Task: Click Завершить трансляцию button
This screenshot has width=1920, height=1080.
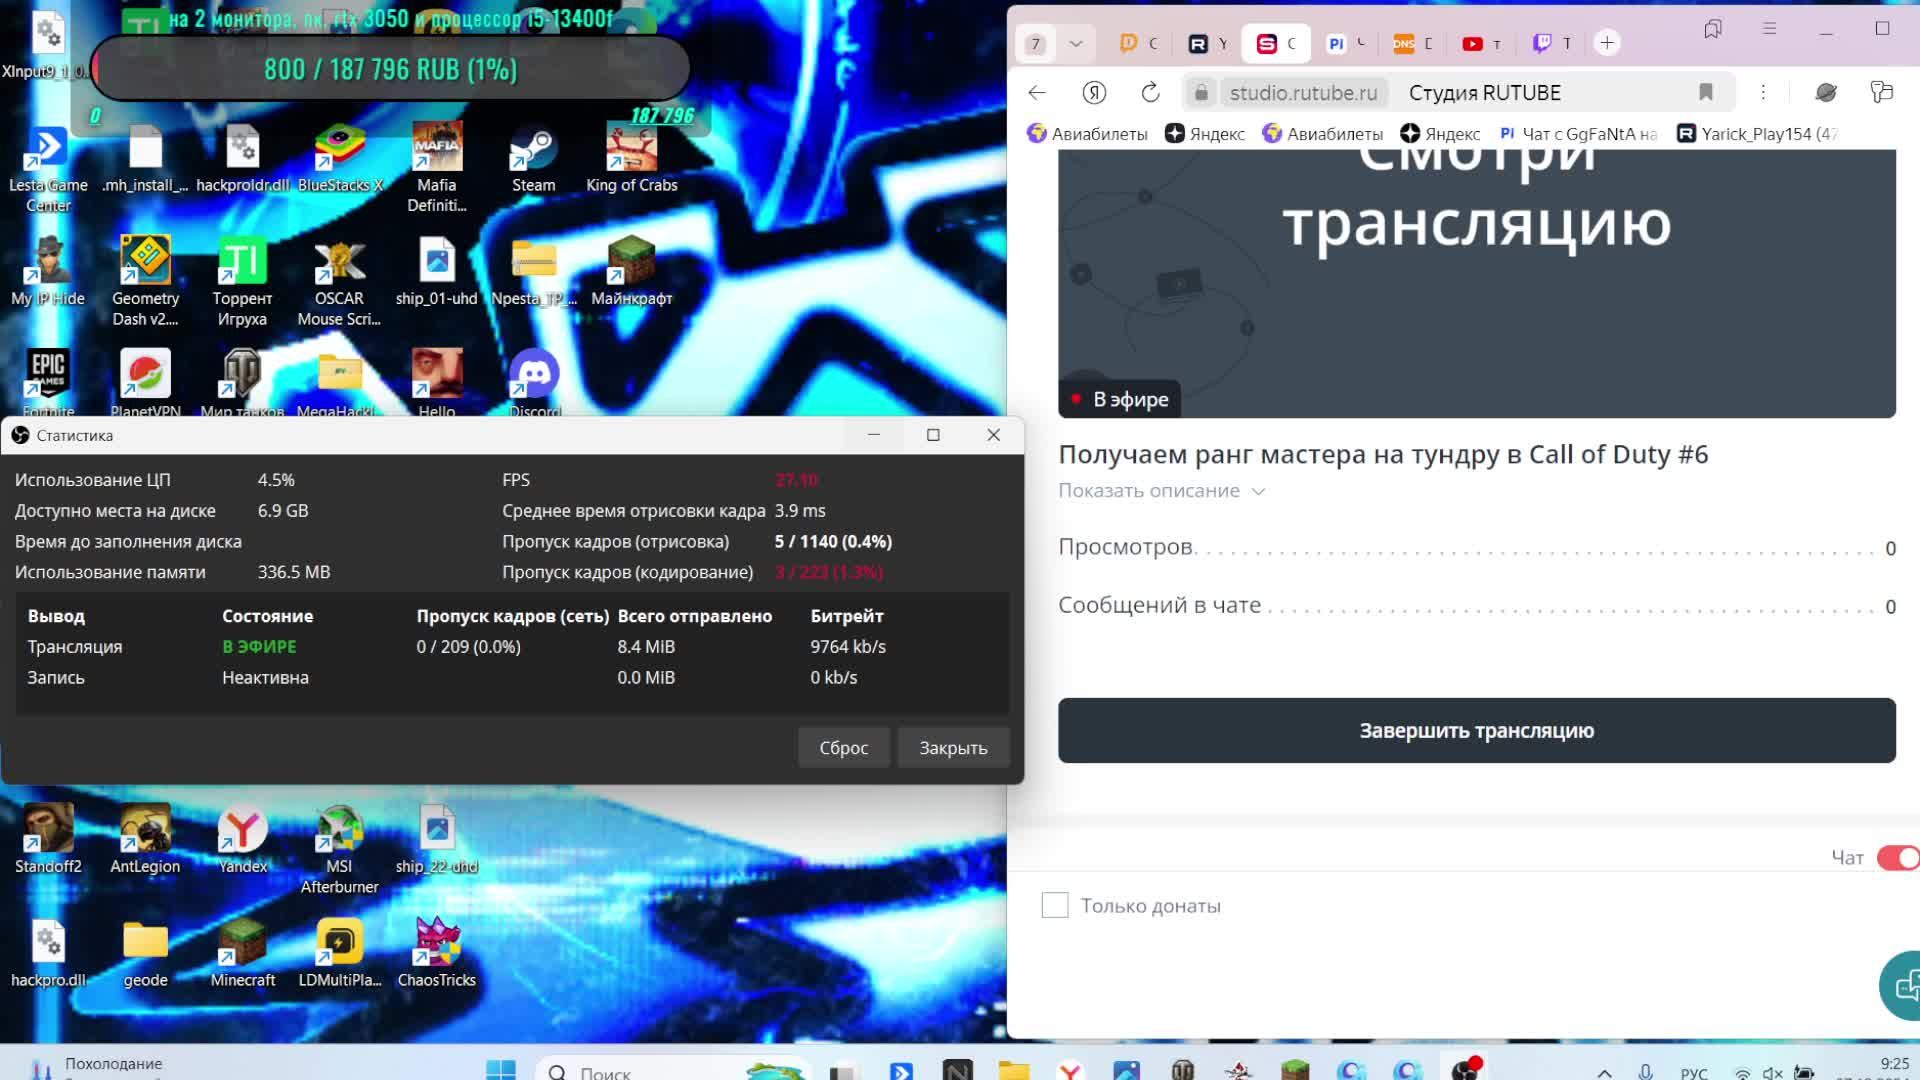Action: click(1476, 731)
